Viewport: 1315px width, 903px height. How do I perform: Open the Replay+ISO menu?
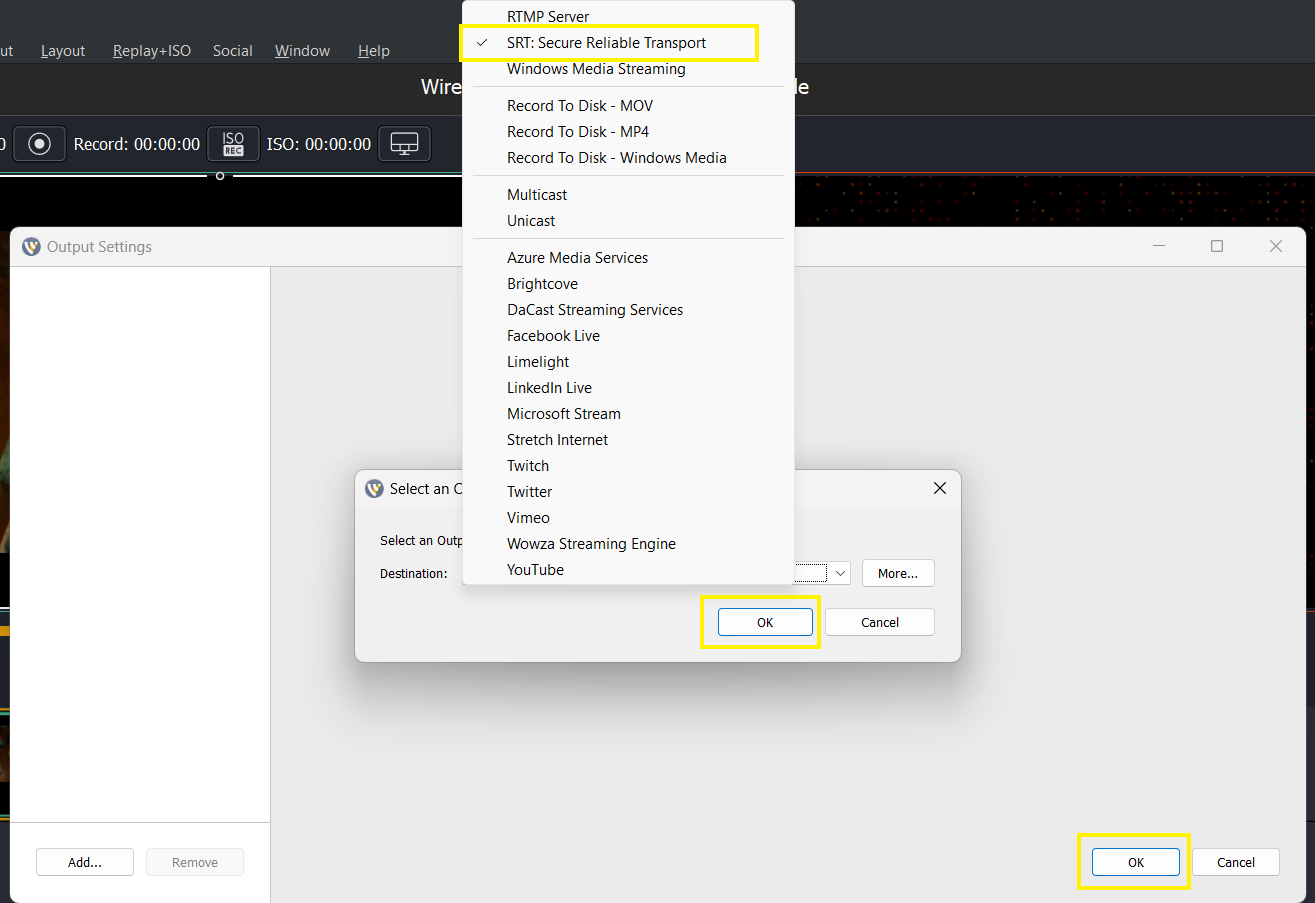click(x=152, y=51)
